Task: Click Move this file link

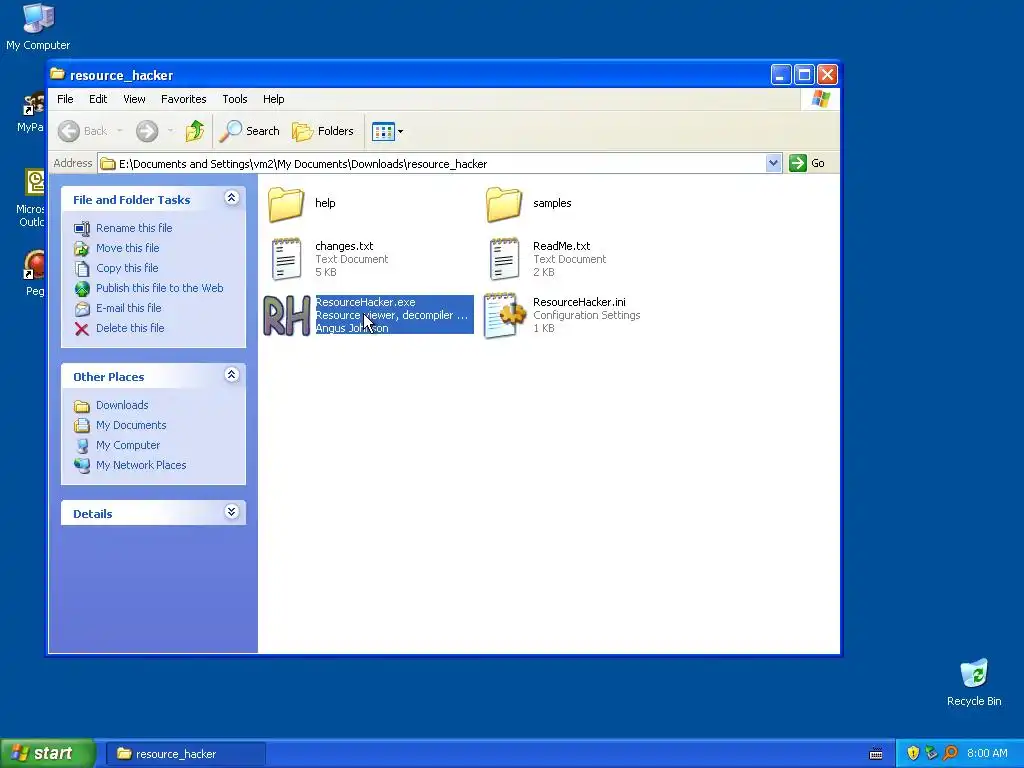Action: [127, 248]
